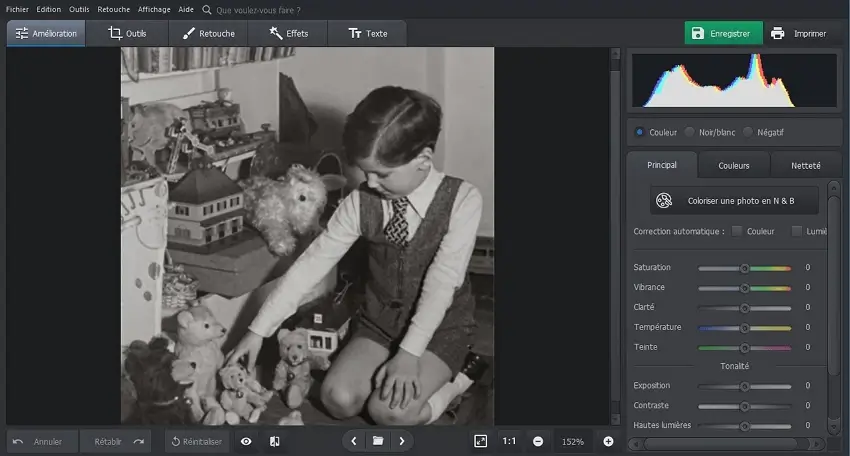The height and width of the screenshot is (456, 850).
Task: Click the zoom in plus icon
Action: (x=608, y=441)
